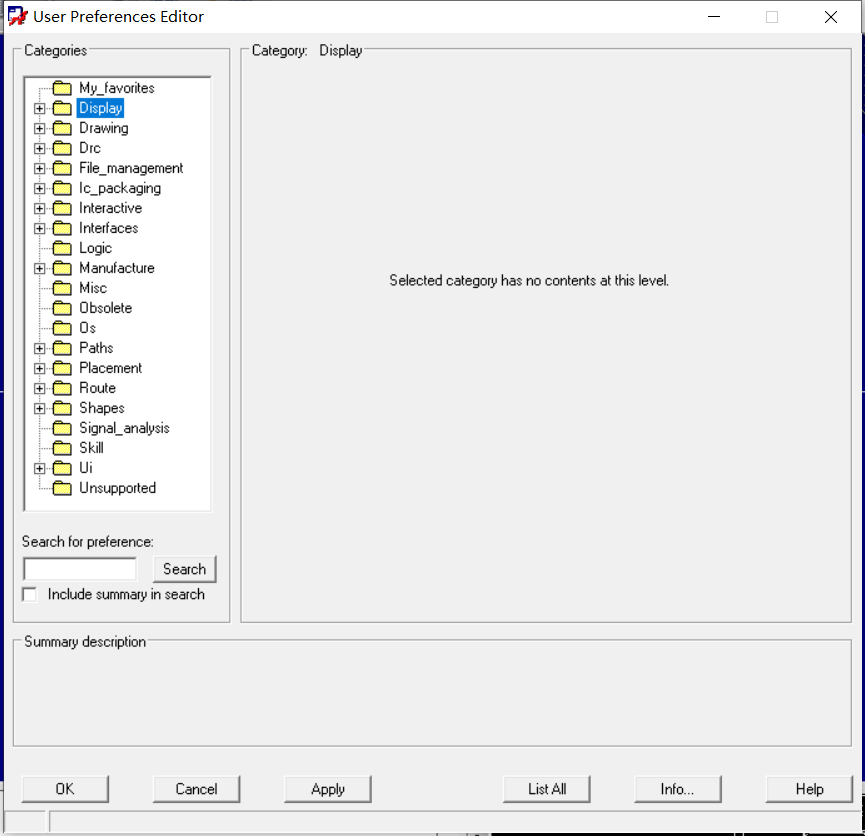Image resolution: width=865 pixels, height=836 pixels.
Task: Select the Drawing category label
Action: point(103,128)
